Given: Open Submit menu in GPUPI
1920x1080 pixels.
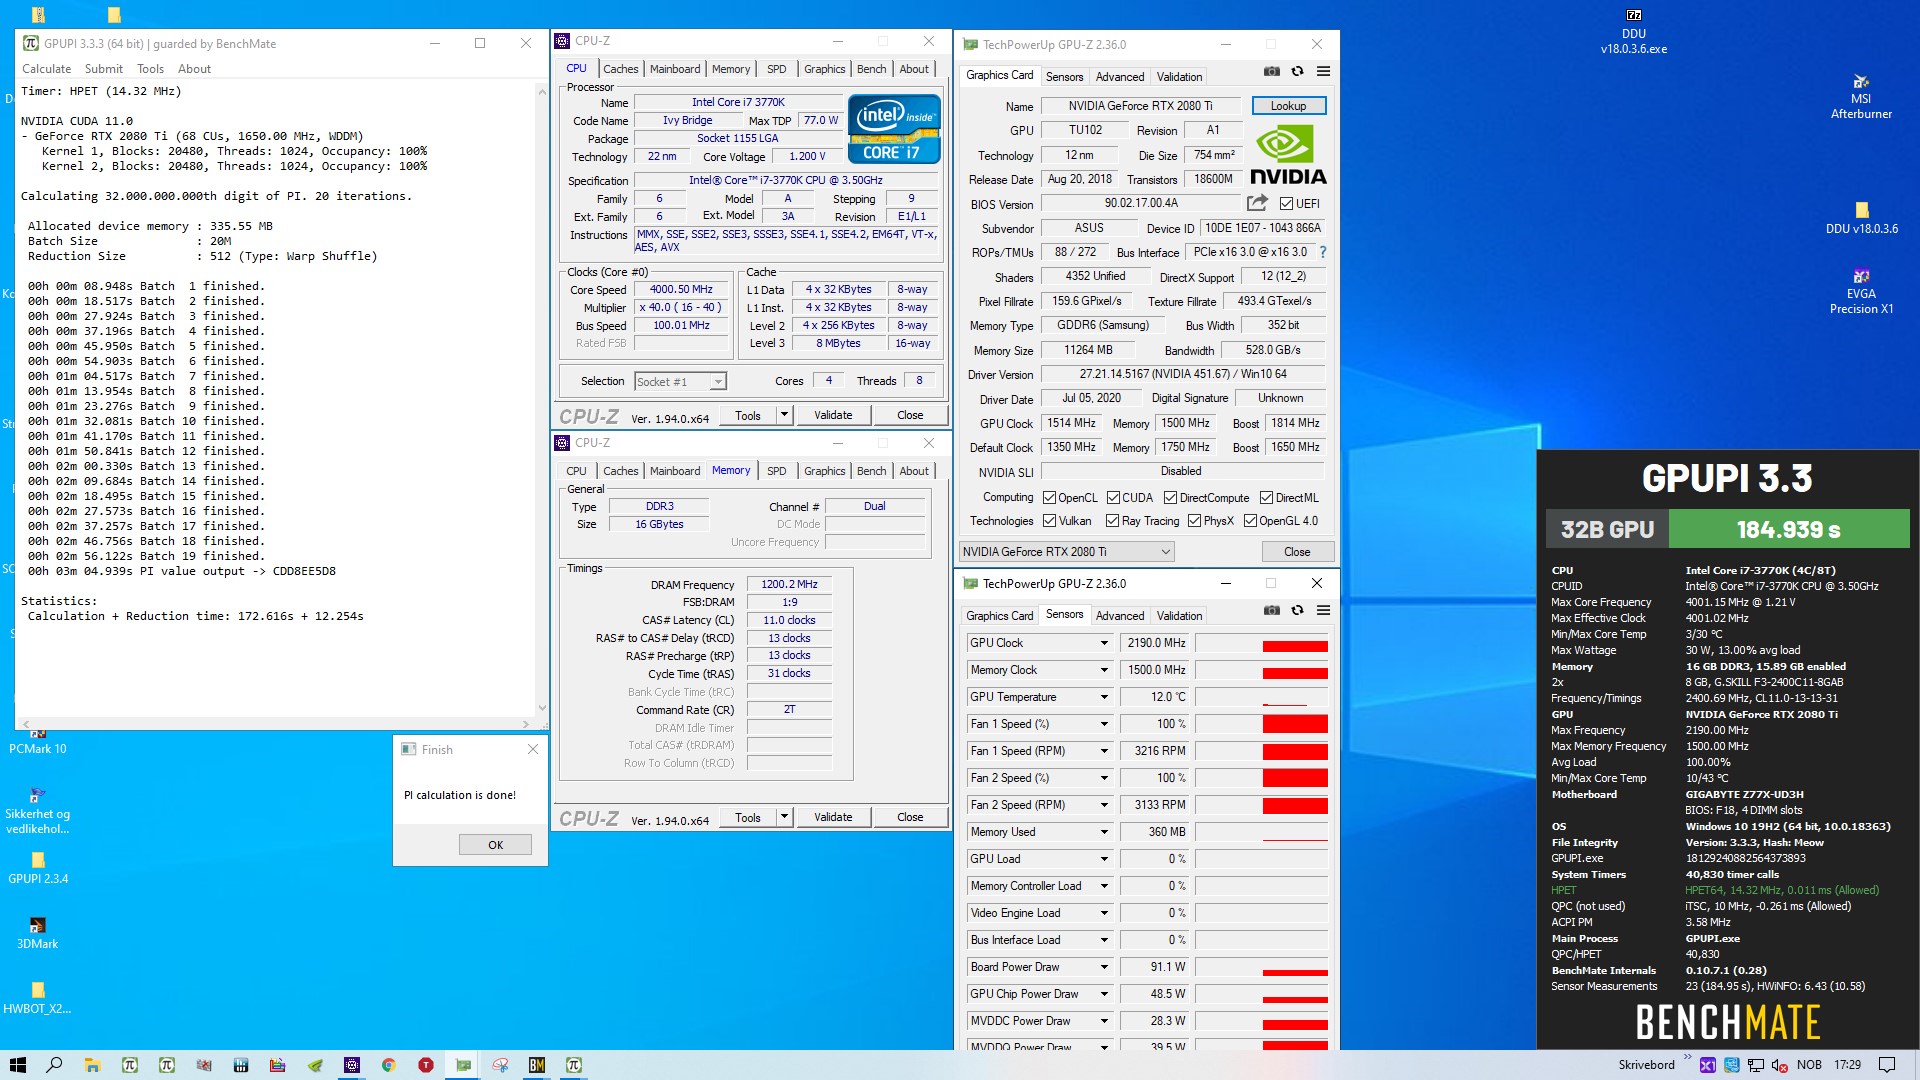Looking at the screenshot, I should coord(104,69).
